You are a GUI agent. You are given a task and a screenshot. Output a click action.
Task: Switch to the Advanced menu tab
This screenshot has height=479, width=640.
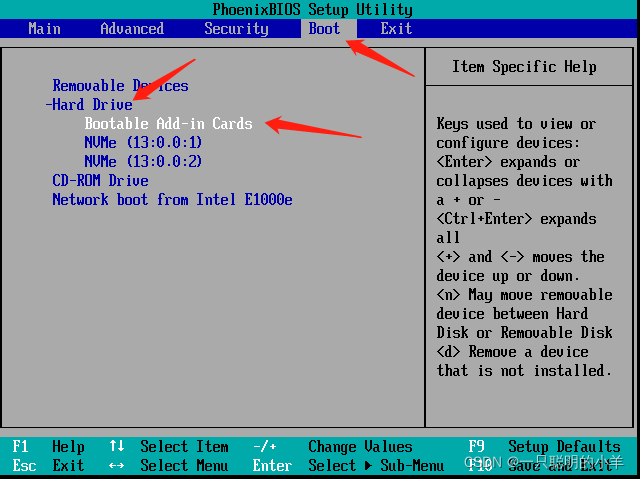132,29
